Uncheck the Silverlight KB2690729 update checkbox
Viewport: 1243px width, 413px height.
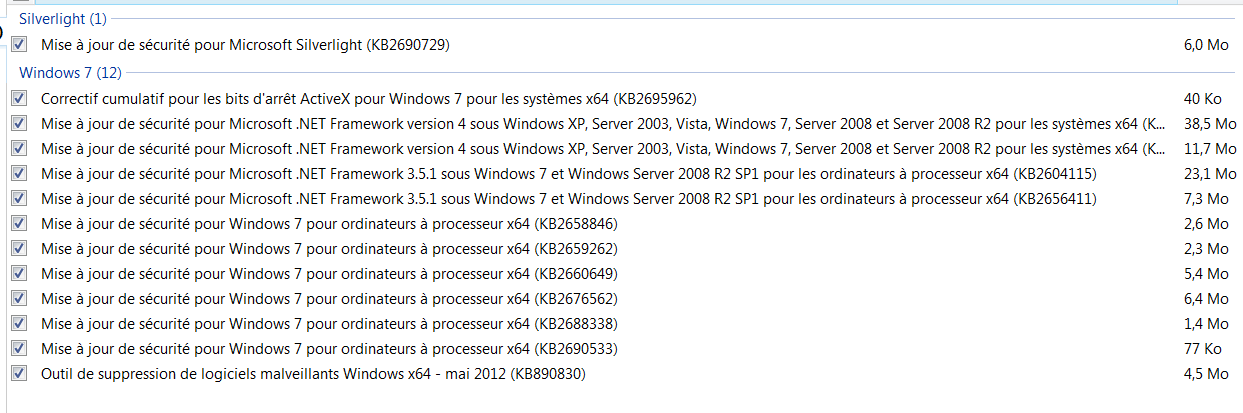coord(19,45)
